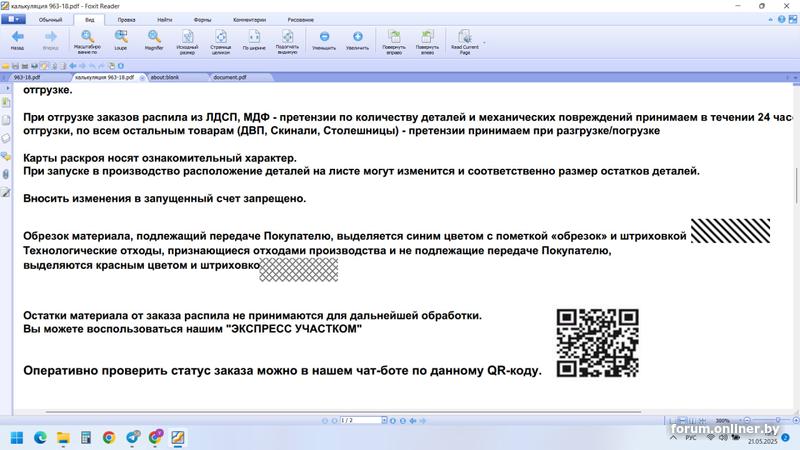Open the attachments paperclip panel in sidebar
Viewport: 800px width, 450px height.
point(6,174)
